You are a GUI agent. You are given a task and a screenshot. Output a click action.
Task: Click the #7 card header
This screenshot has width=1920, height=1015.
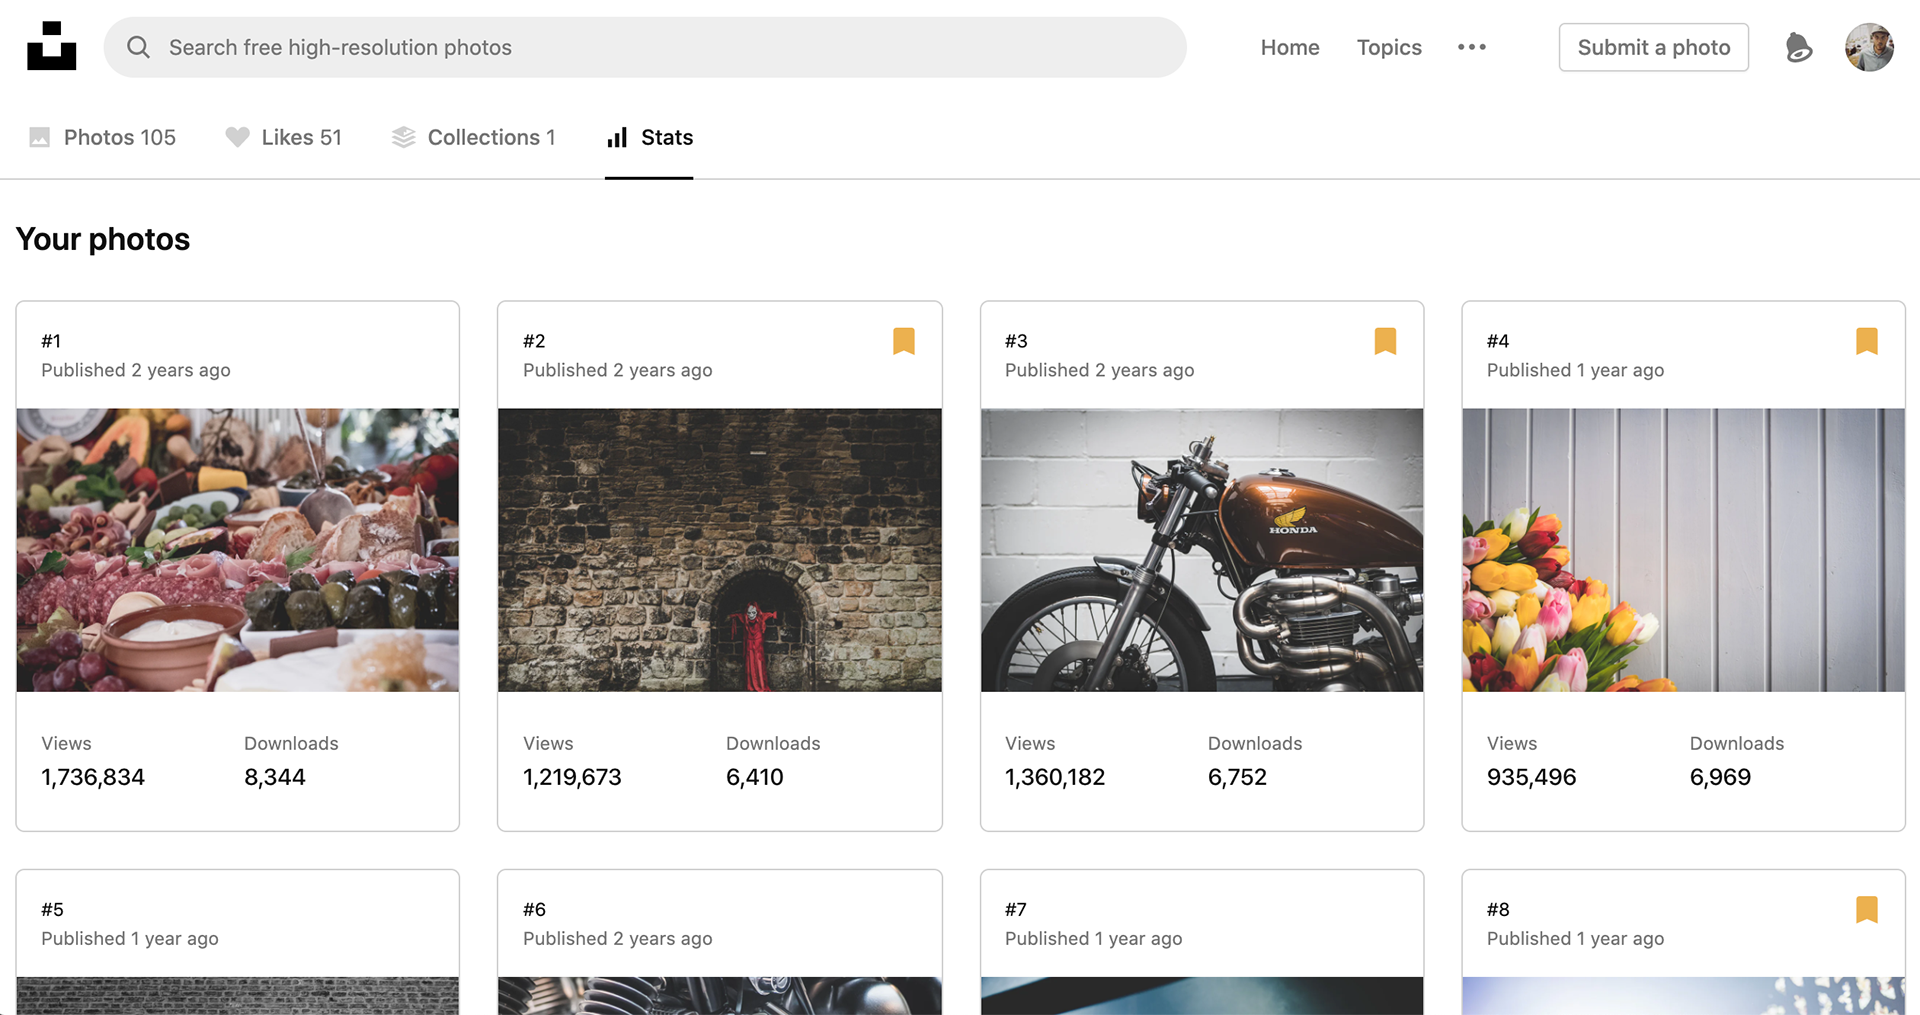(1202, 923)
